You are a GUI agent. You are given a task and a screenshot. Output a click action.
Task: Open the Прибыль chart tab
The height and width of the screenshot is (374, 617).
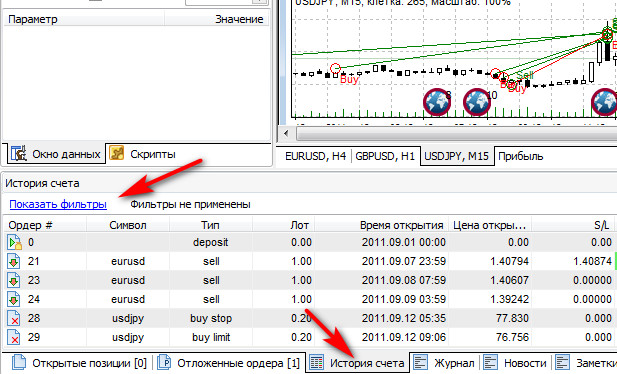tap(520, 156)
